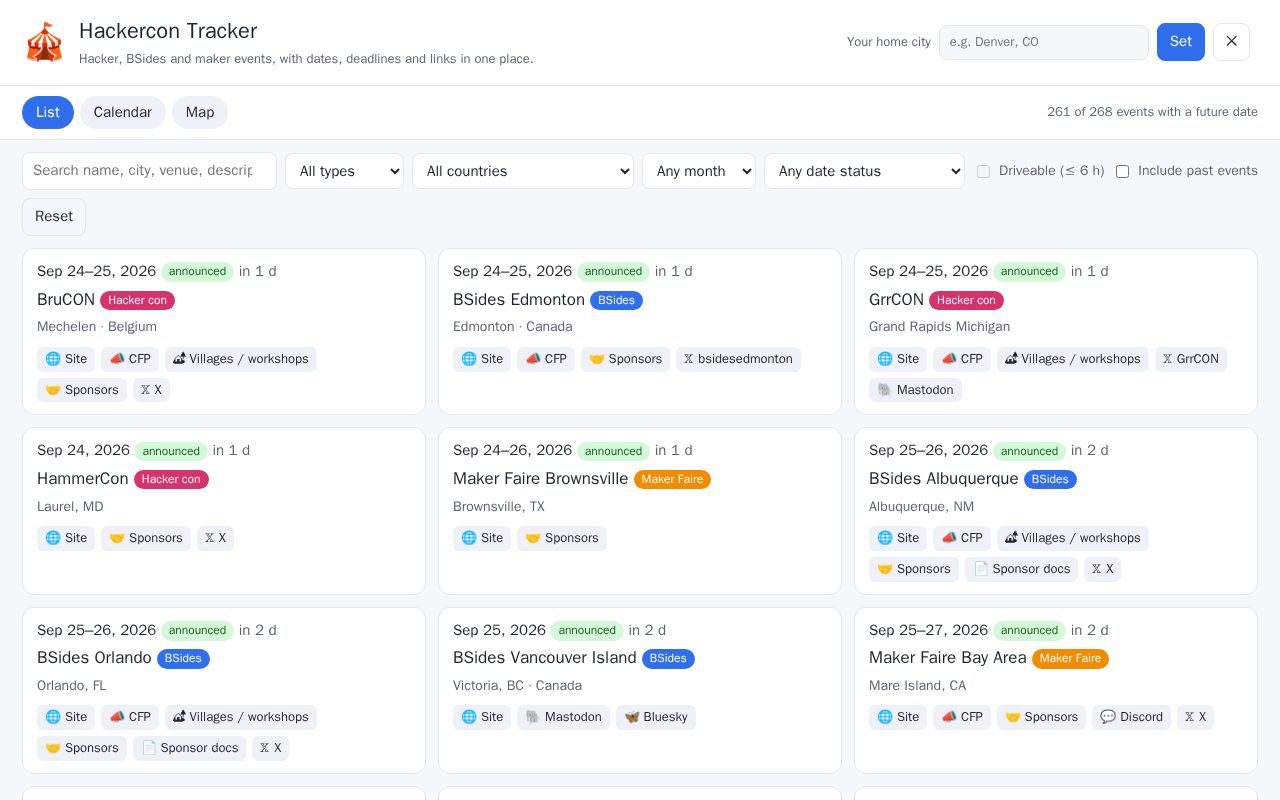This screenshot has width=1280, height=800.
Task: Expand the All countries dropdown
Action: pyautogui.click(x=523, y=171)
